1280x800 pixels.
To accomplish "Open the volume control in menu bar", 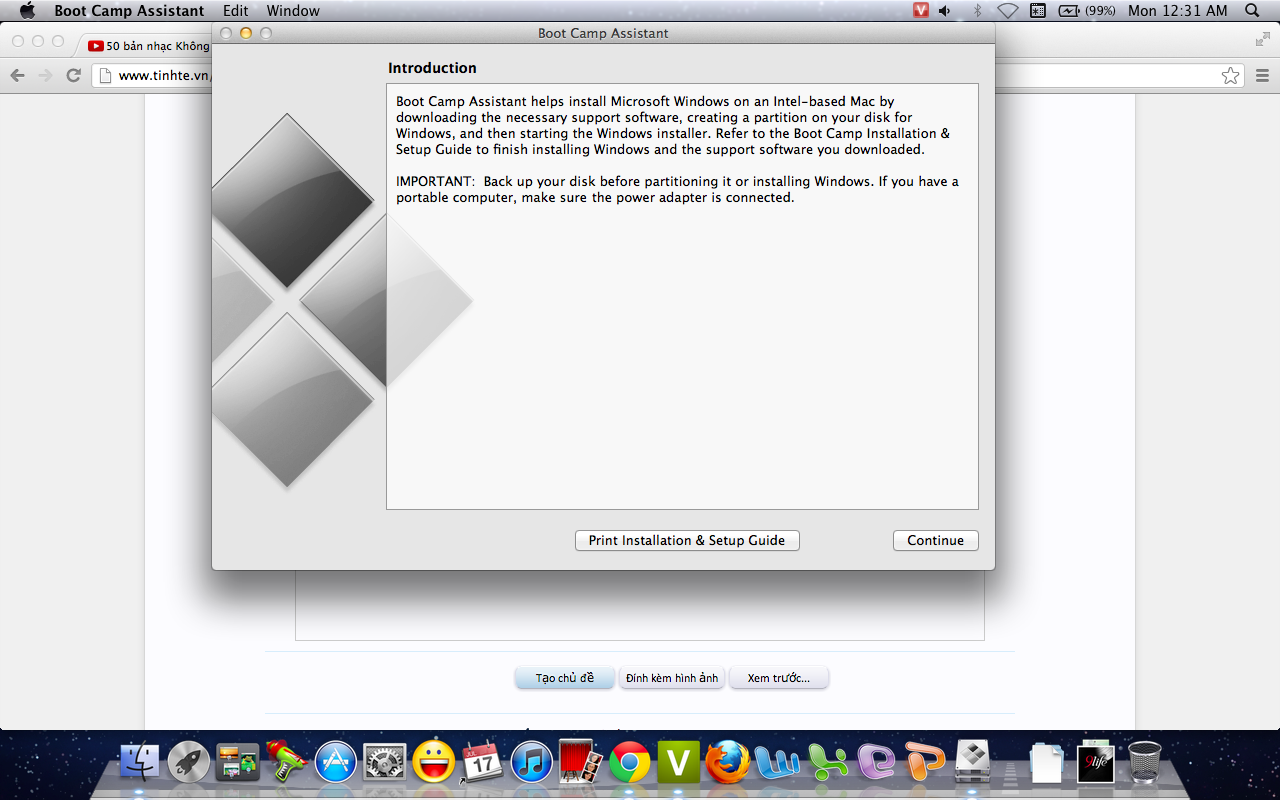I will pos(945,11).
